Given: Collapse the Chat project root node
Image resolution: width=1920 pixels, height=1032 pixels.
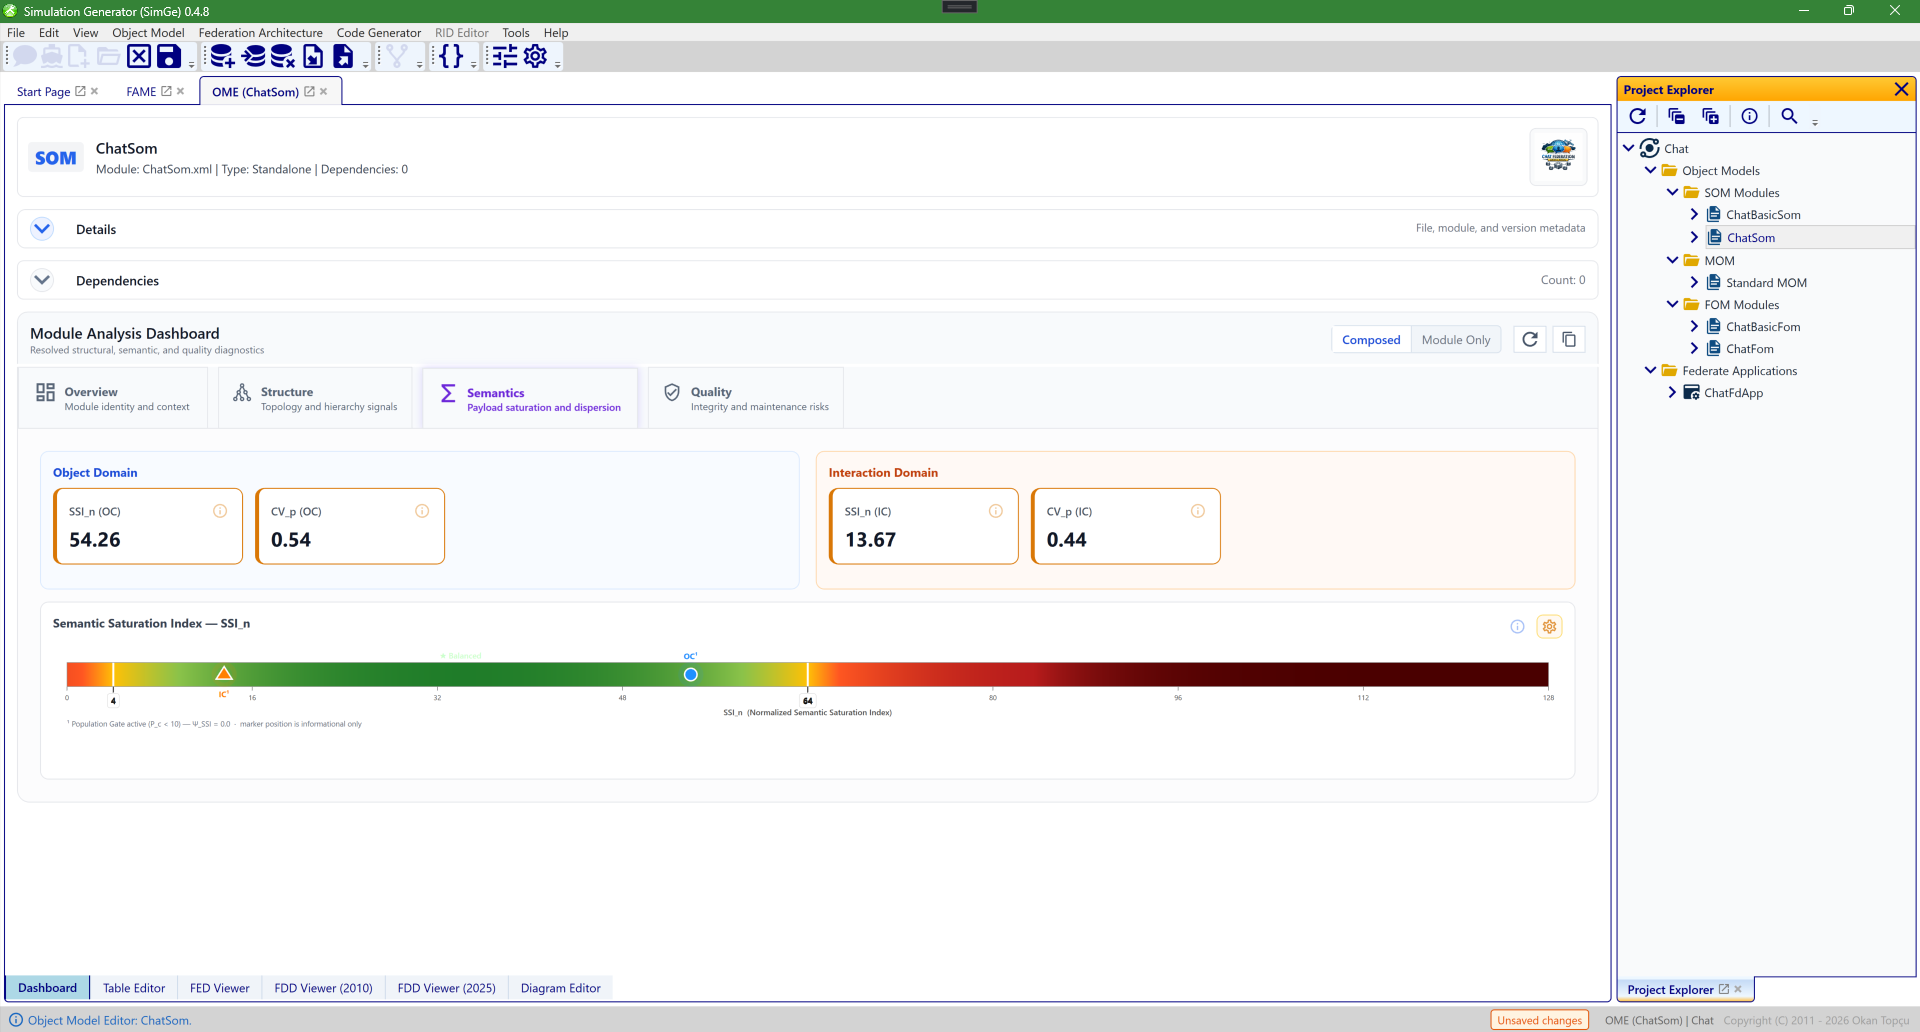Looking at the screenshot, I should pyautogui.click(x=1629, y=148).
